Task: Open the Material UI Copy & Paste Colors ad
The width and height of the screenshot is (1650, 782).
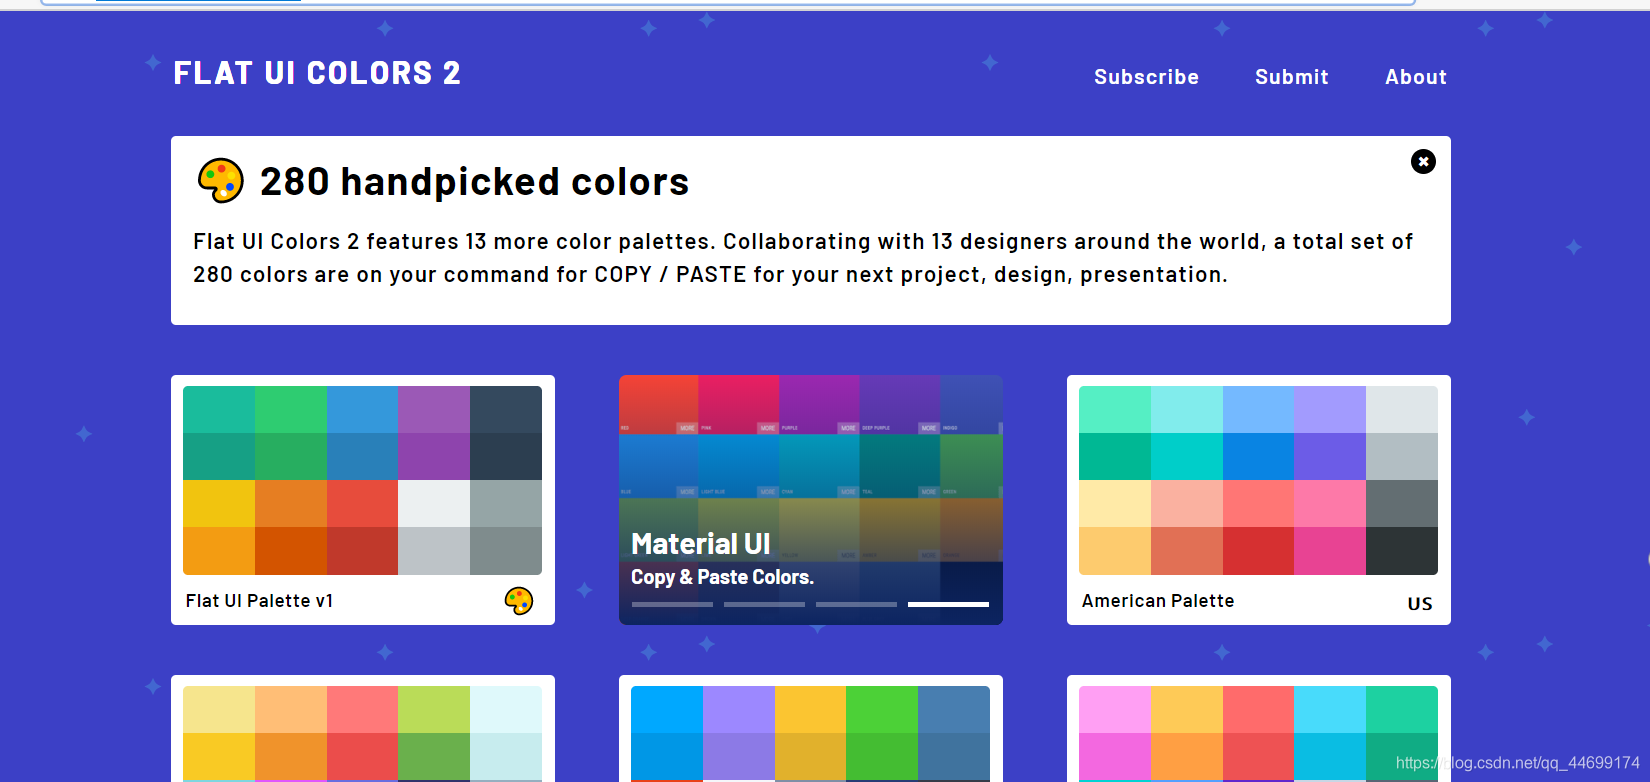Action: (811, 500)
